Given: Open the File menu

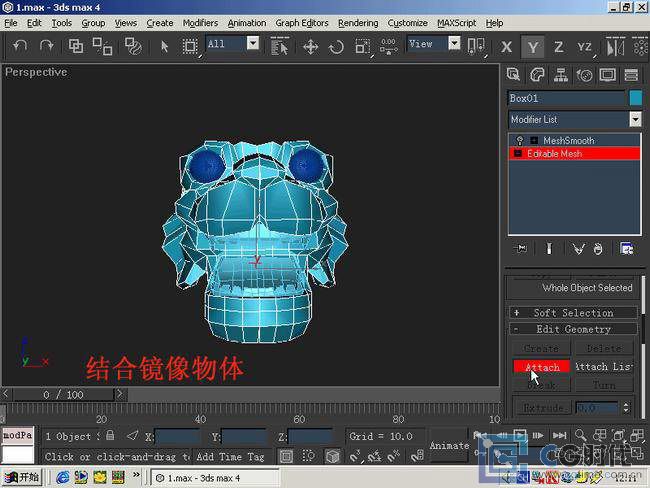Looking at the screenshot, I should click(x=11, y=23).
